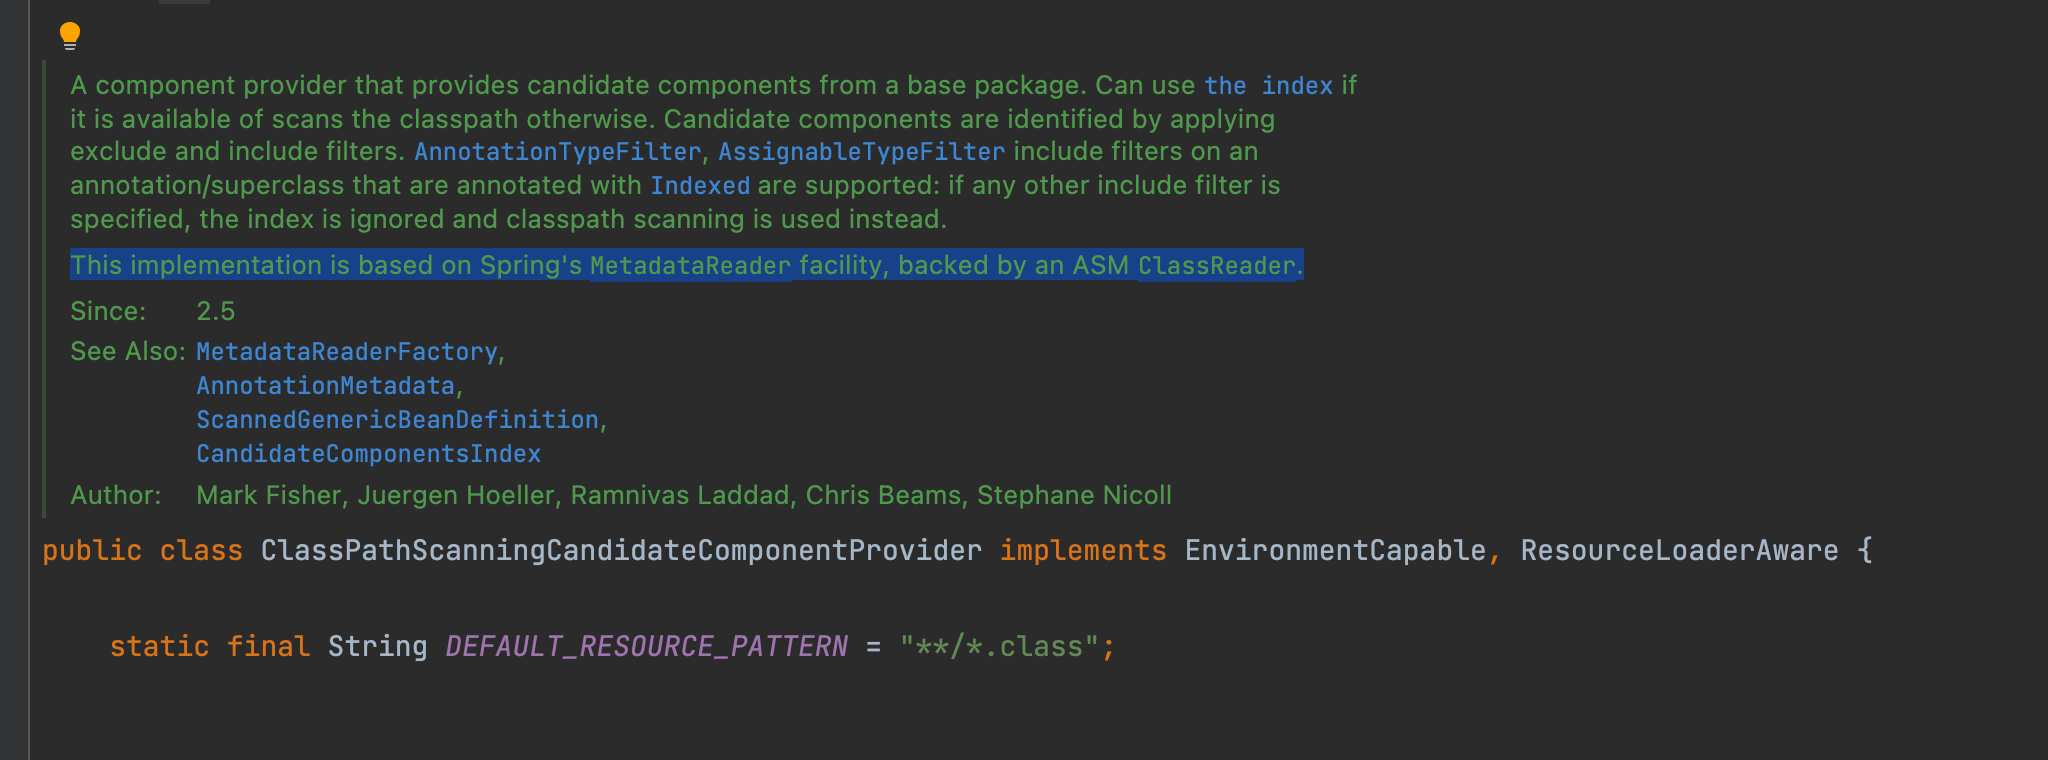Open the Indexed annotation link
Viewport: 2048px width, 760px height.
click(700, 186)
